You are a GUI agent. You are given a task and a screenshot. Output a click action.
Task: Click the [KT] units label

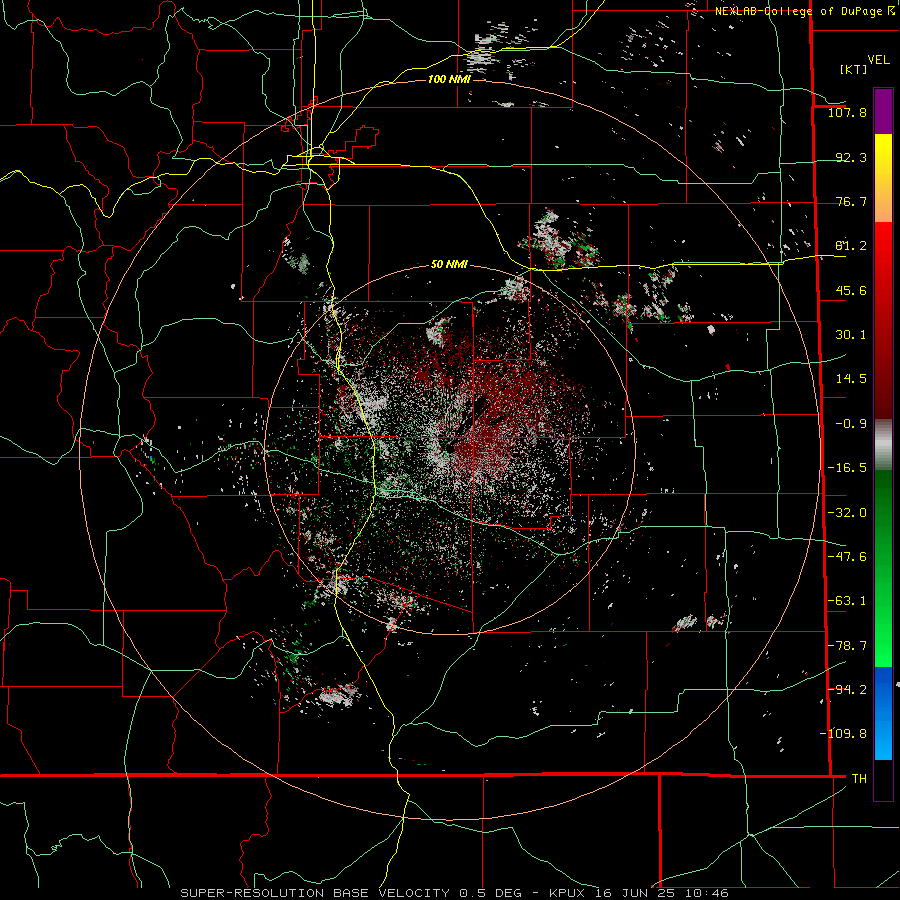click(x=853, y=69)
